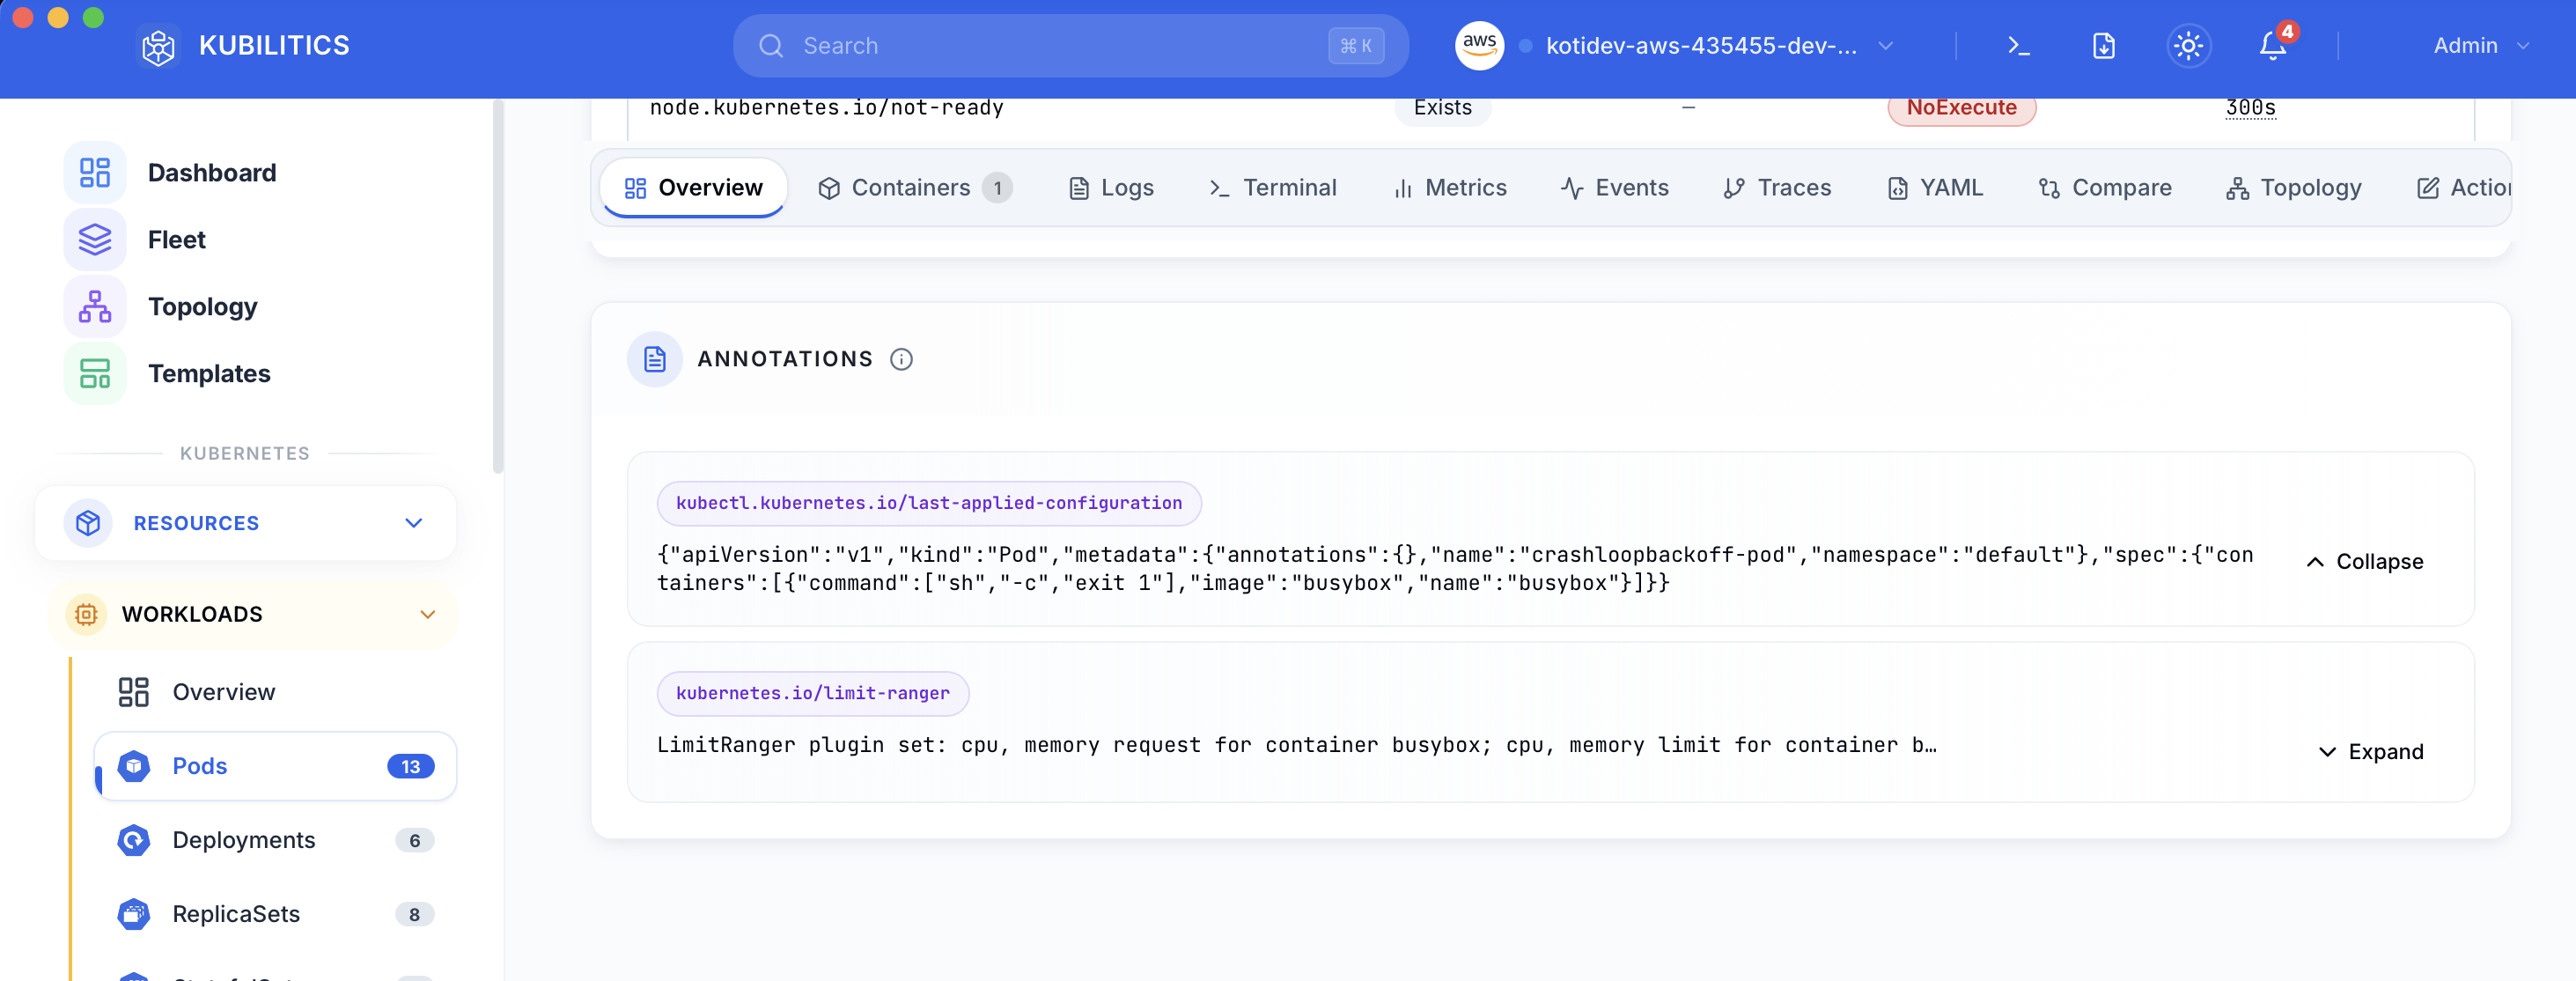This screenshot has height=981, width=2576.
Task: Select the Topology sidebar icon
Action: pyautogui.click(x=94, y=306)
